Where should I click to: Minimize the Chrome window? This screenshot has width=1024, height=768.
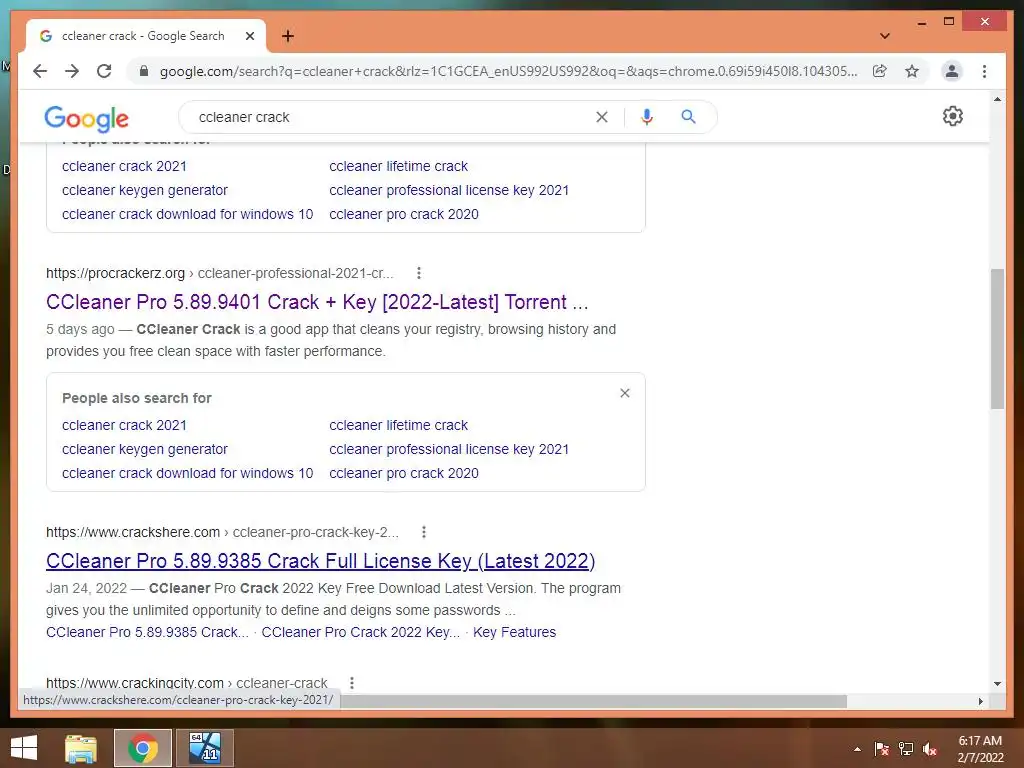point(921,22)
